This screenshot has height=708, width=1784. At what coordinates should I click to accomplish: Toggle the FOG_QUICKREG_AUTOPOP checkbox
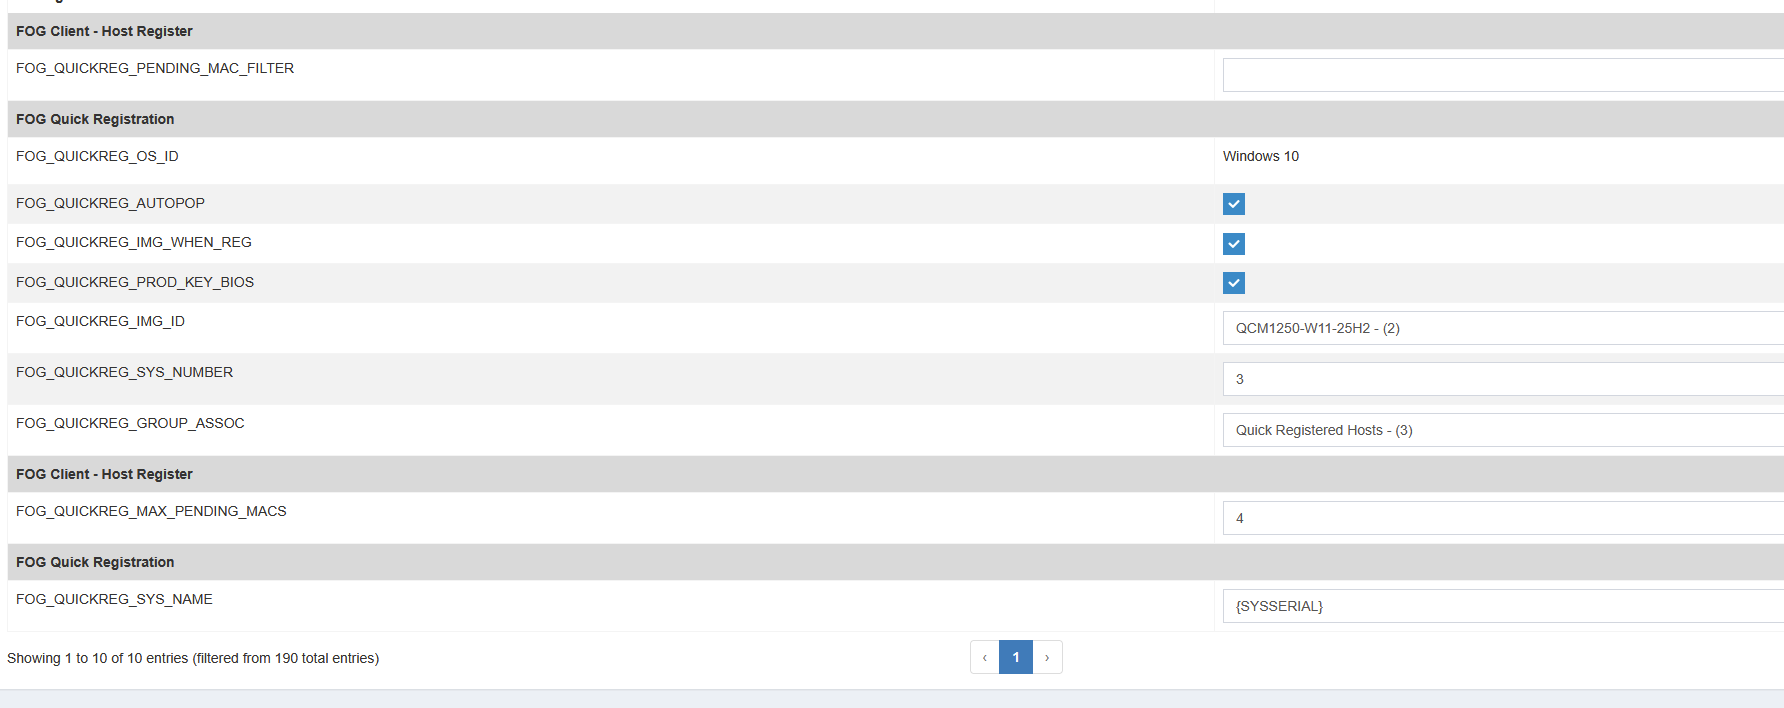point(1234,204)
